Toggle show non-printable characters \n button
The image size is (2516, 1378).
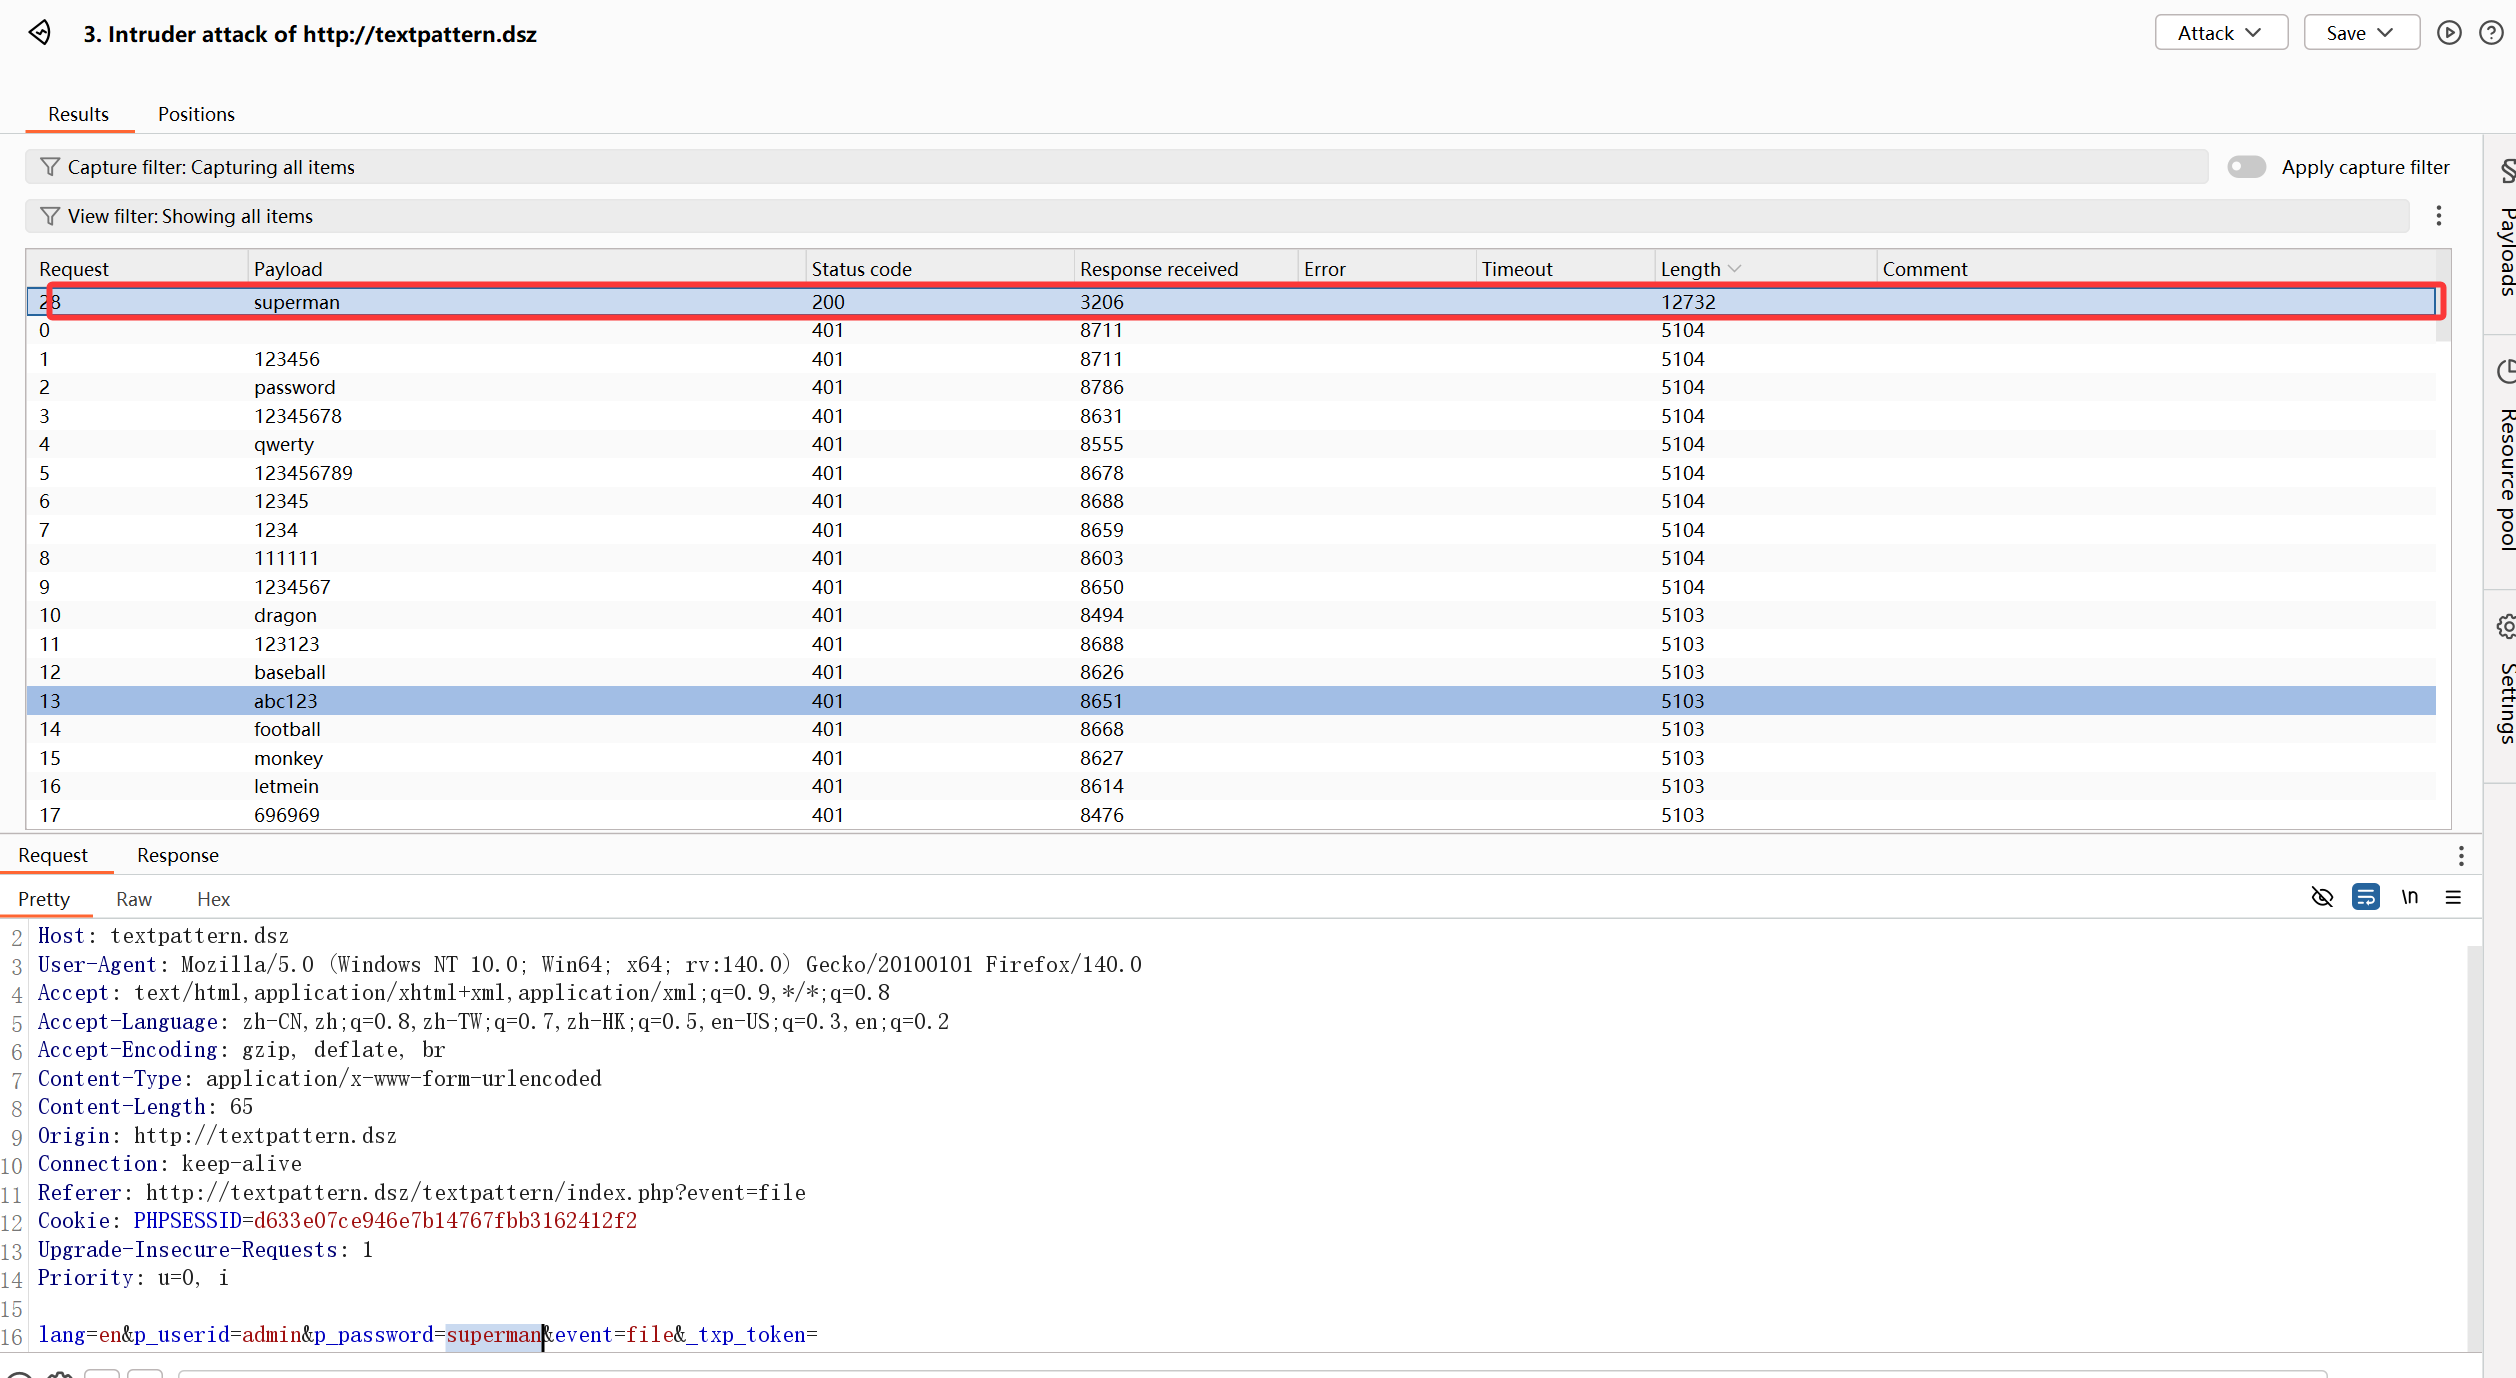tap(2410, 897)
